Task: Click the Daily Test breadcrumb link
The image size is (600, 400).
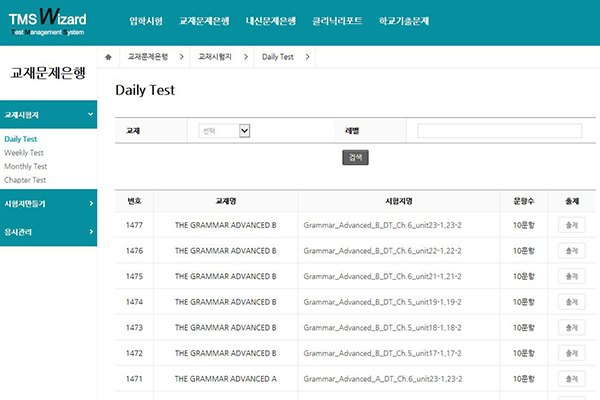Action: click(x=277, y=57)
